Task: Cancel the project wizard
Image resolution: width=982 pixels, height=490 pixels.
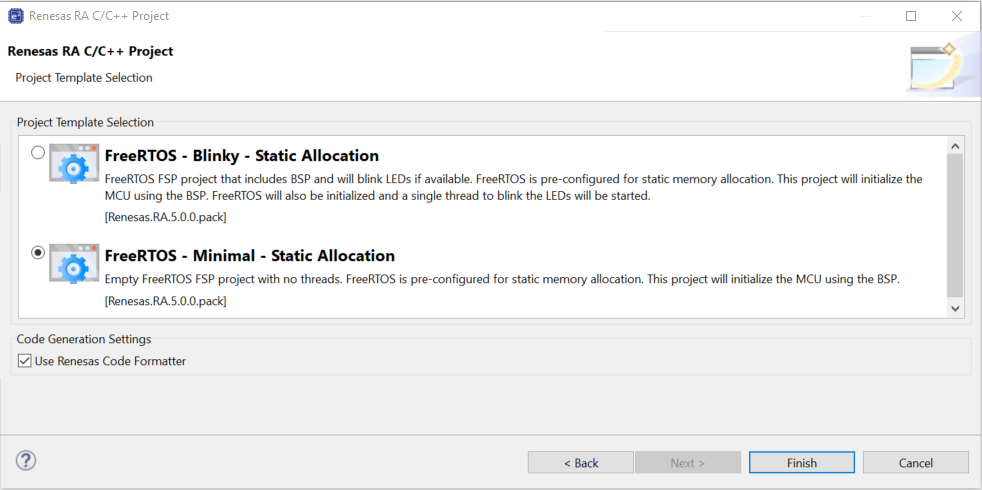Action: (x=916, y=463)
